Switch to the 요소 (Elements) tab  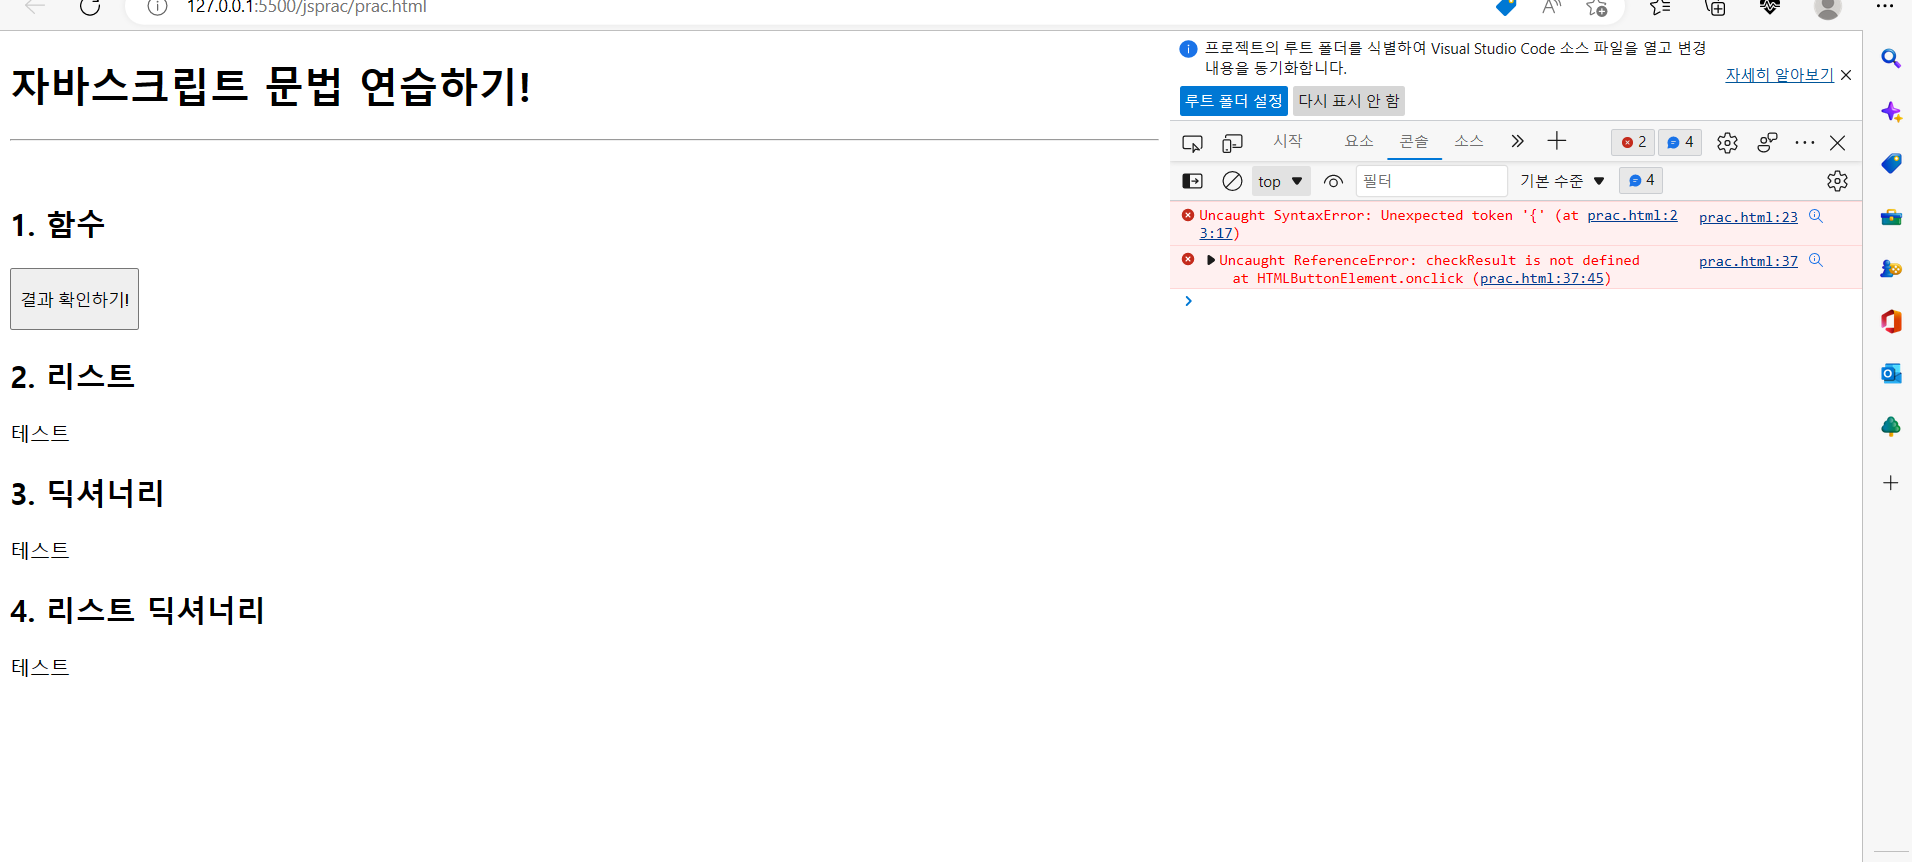pos(1359,142)
